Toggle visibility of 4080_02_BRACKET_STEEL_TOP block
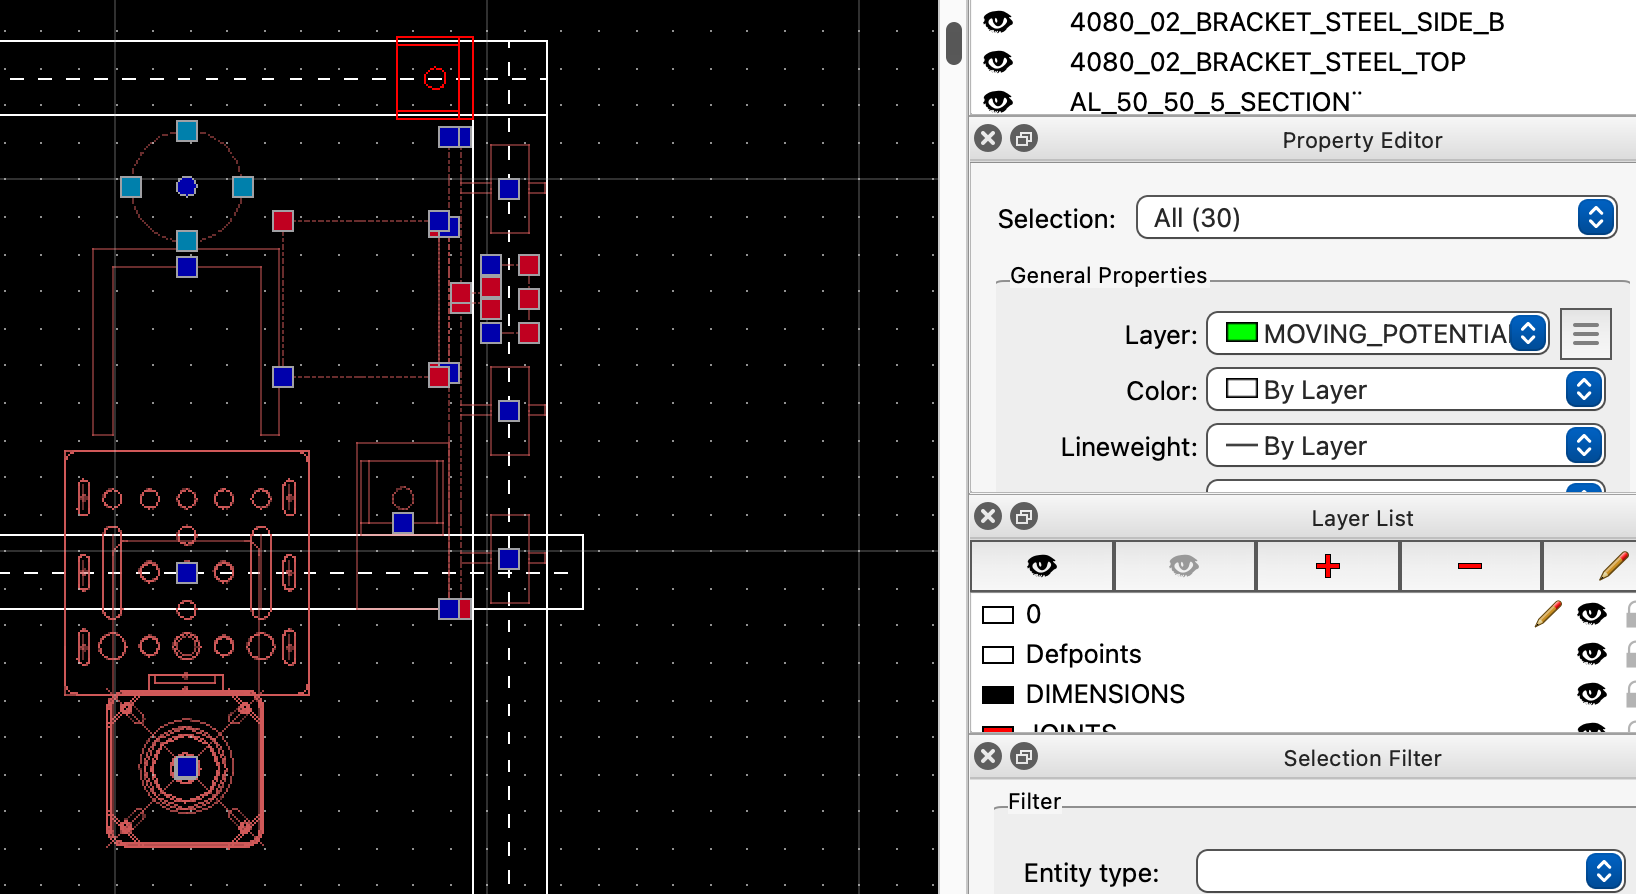This screenshot has height=894, width=1636. 998,62
